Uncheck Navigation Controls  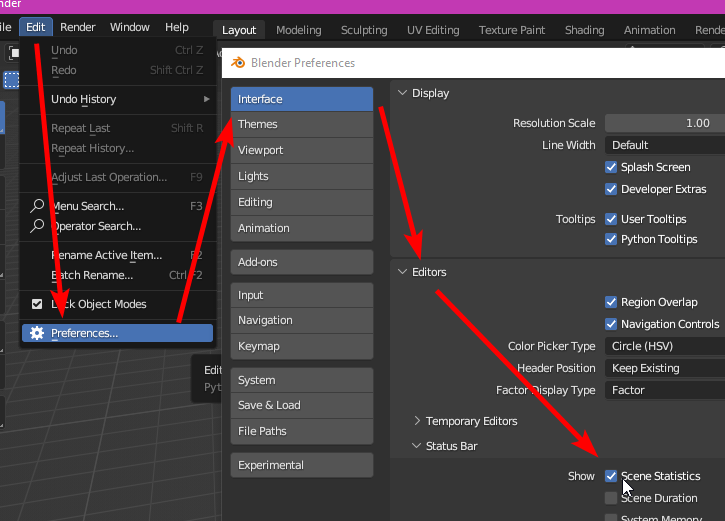click(611, 324)
